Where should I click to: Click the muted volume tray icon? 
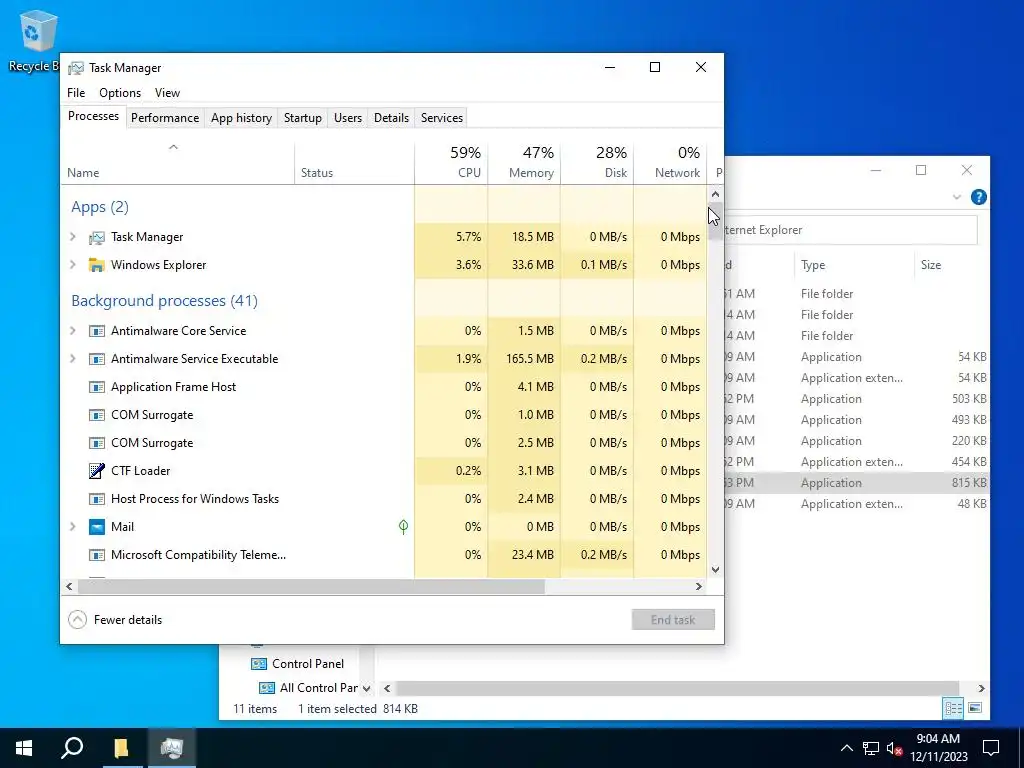[895, 748]
